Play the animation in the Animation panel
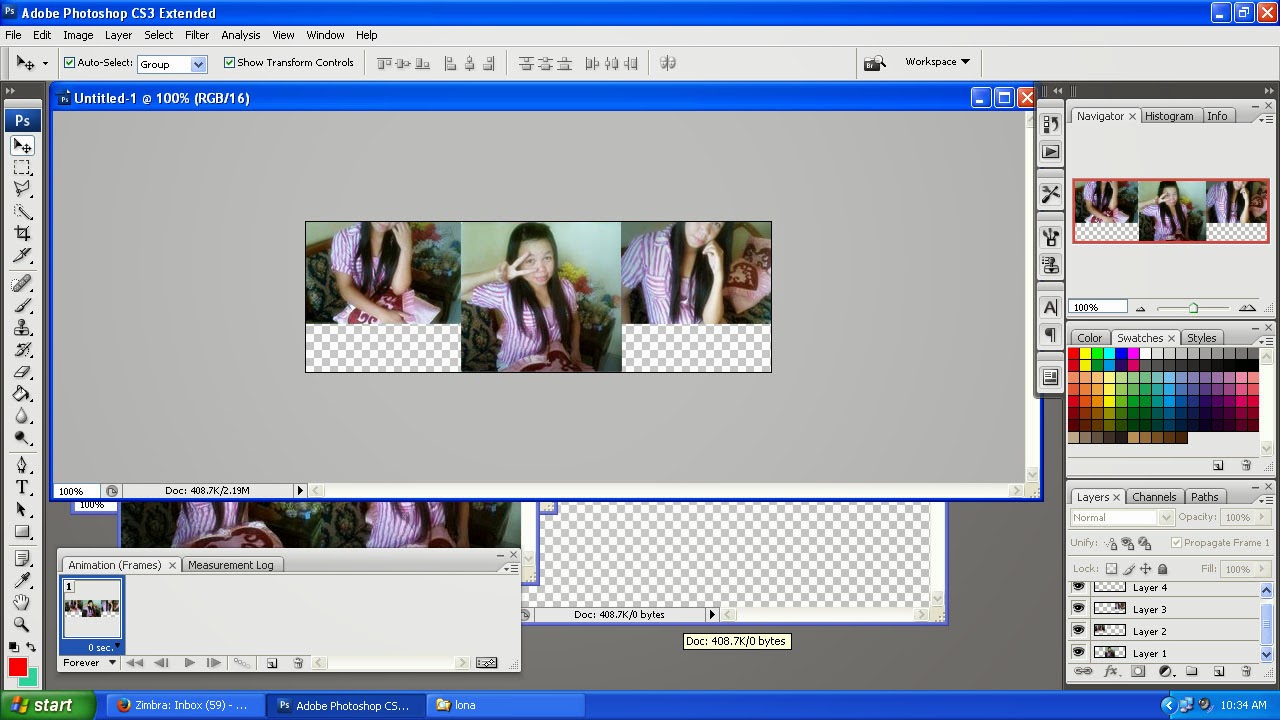This screenshot has height=720, width=1280. (x=190, y=661)
